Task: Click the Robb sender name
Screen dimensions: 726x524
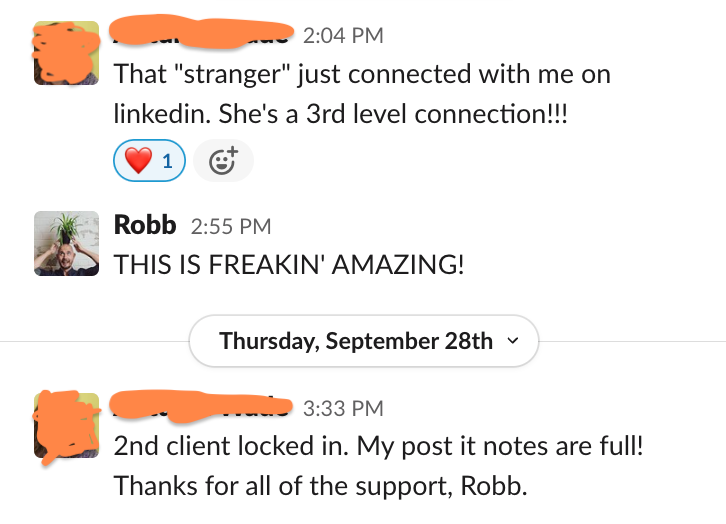Action: tap(145, 226)
